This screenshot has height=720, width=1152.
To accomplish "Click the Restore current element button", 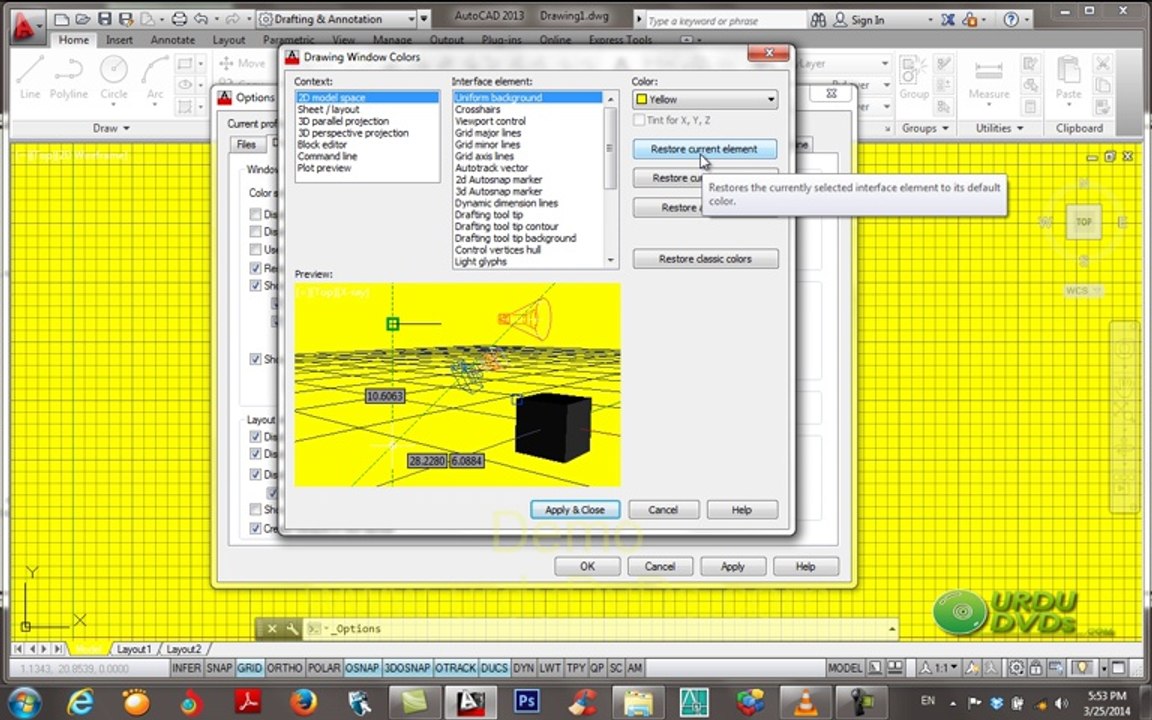I will click(704, 149).
